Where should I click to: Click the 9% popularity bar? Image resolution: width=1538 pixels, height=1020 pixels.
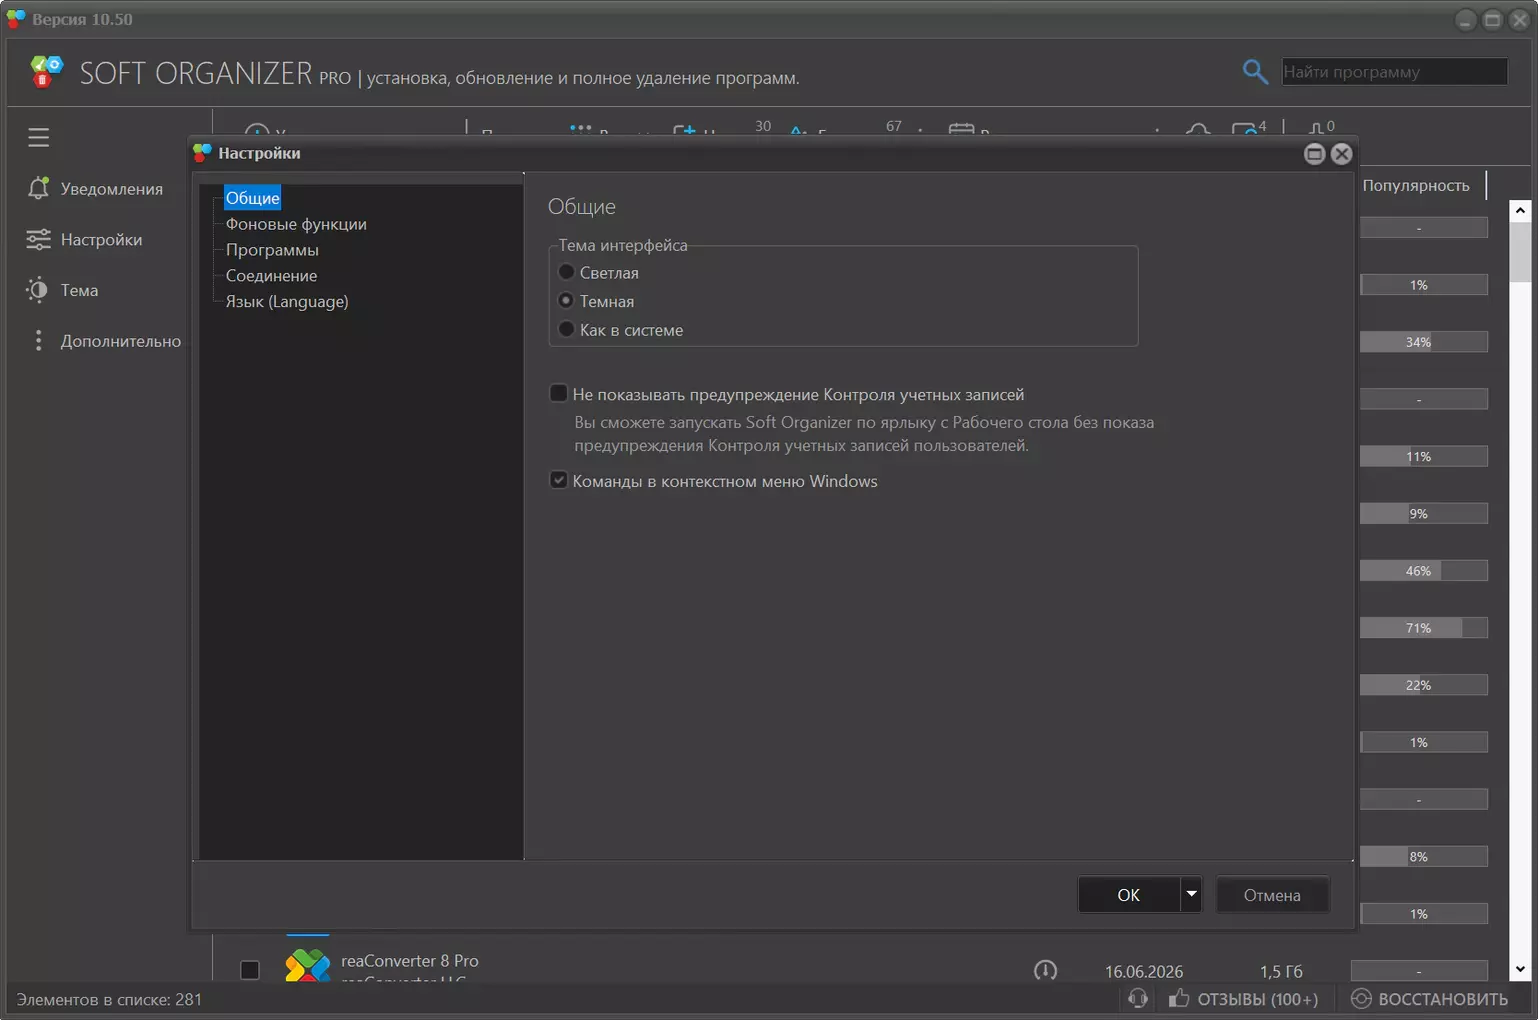tap(1424, 514)
